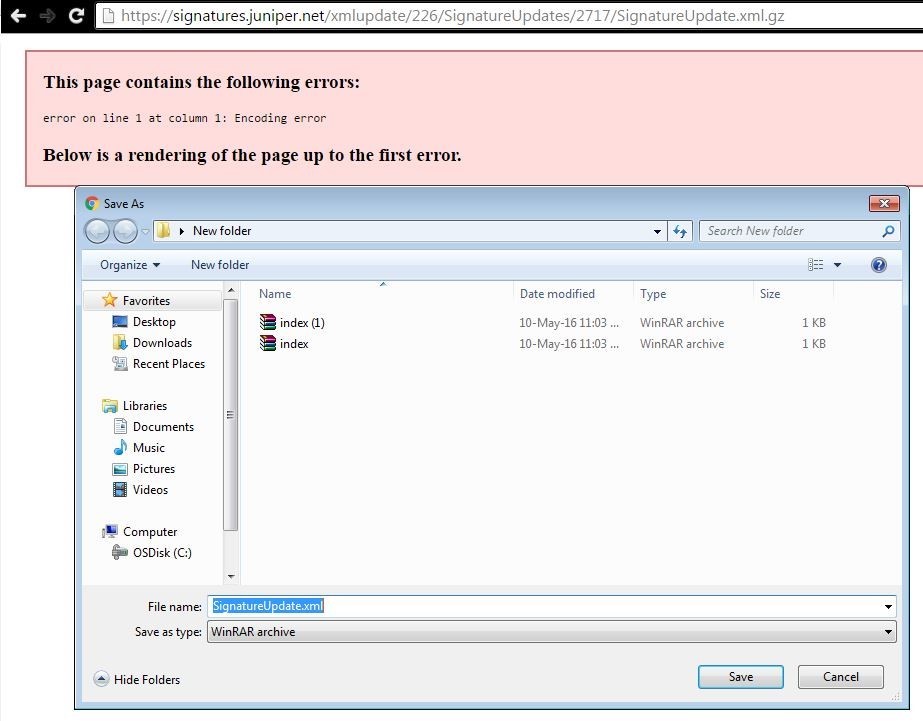Click navigation pane scroll up arrow

[x=231, y=291]
